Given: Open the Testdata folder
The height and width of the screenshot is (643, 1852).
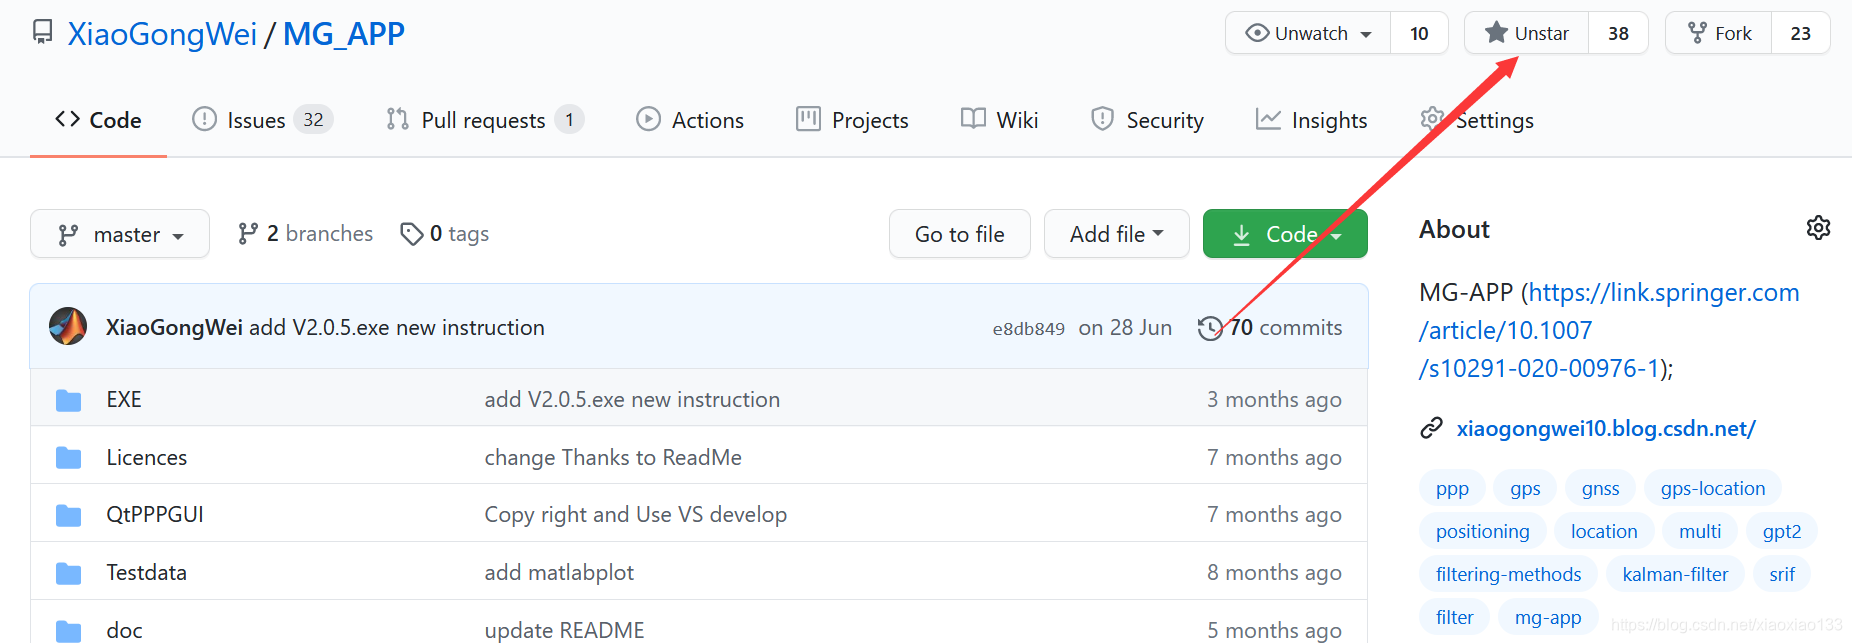Looking at the screenshot, I should 147,573.
